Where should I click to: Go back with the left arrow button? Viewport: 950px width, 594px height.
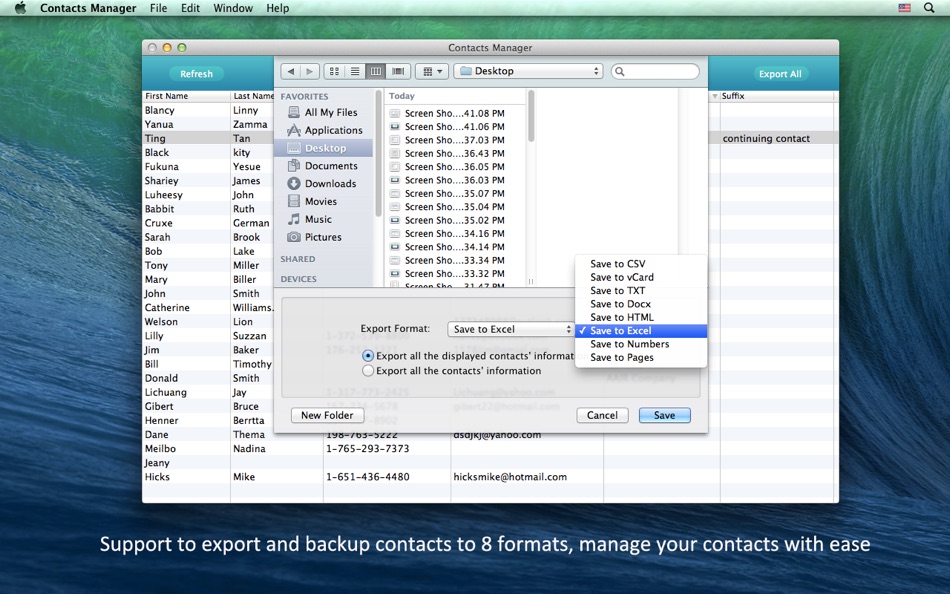(291, 72)
